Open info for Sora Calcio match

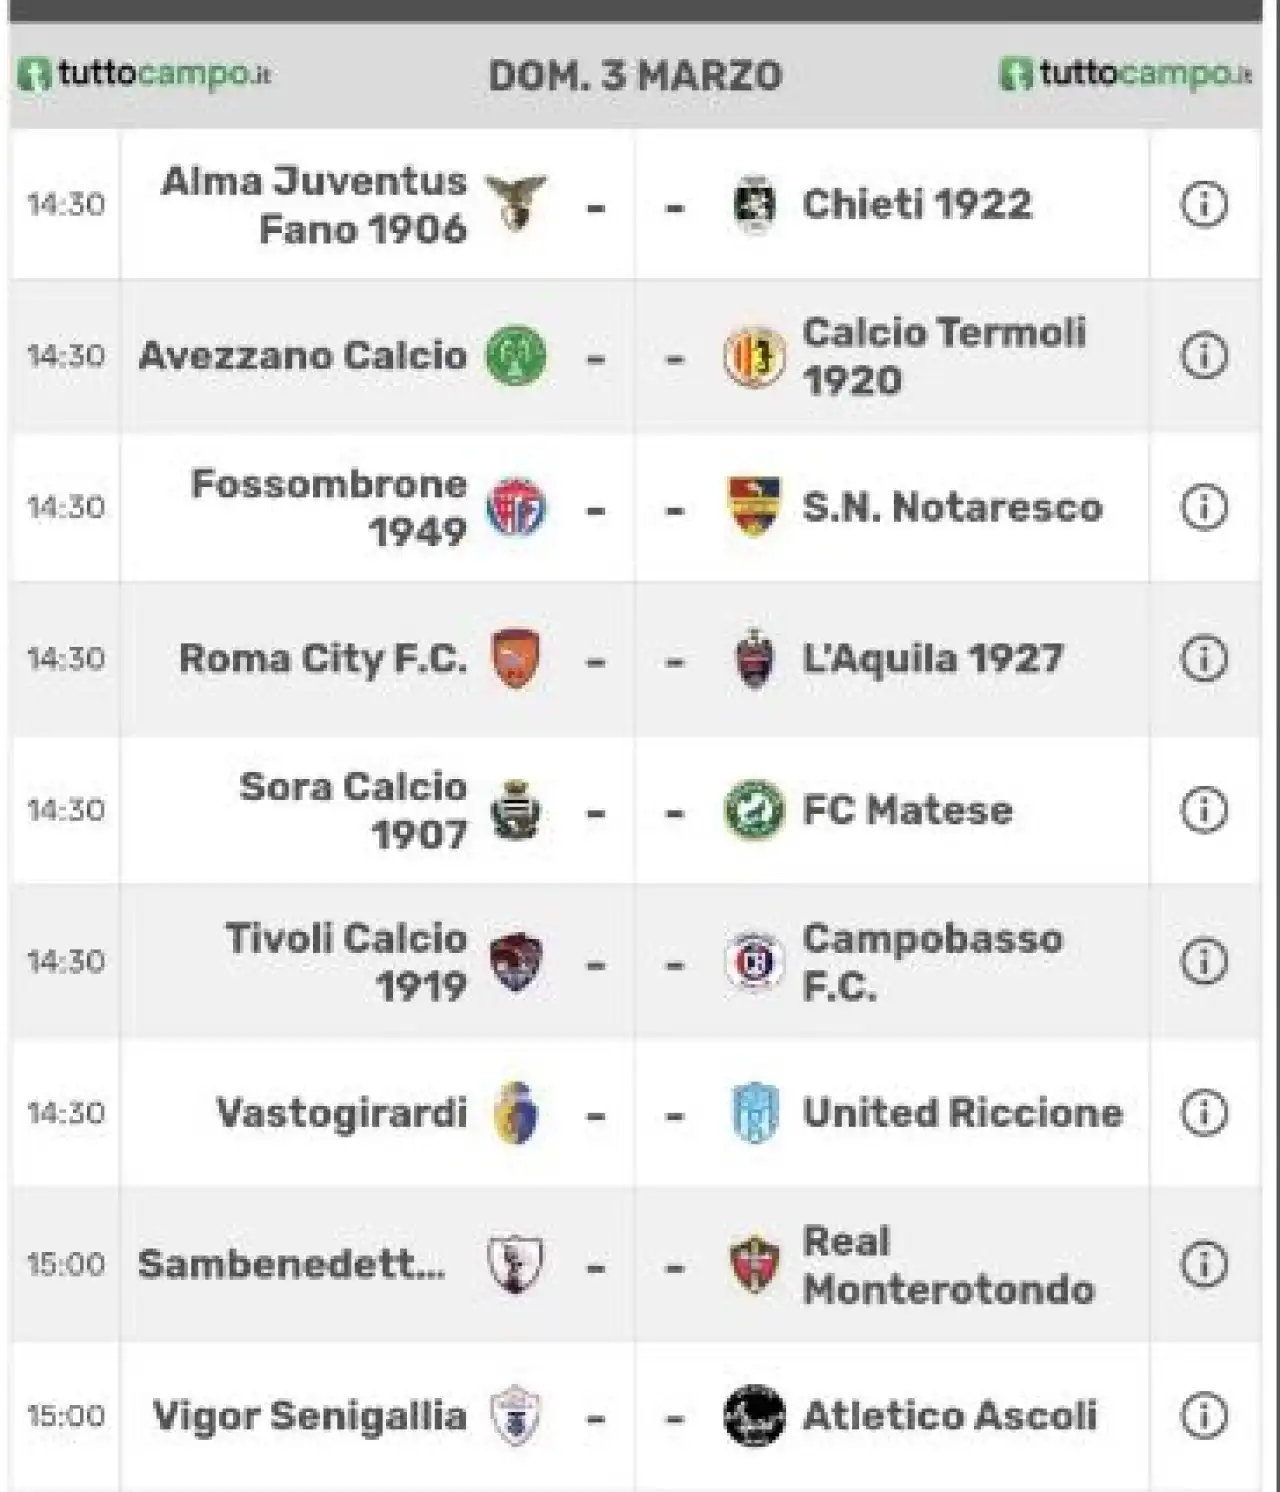tap(1204, 810)
